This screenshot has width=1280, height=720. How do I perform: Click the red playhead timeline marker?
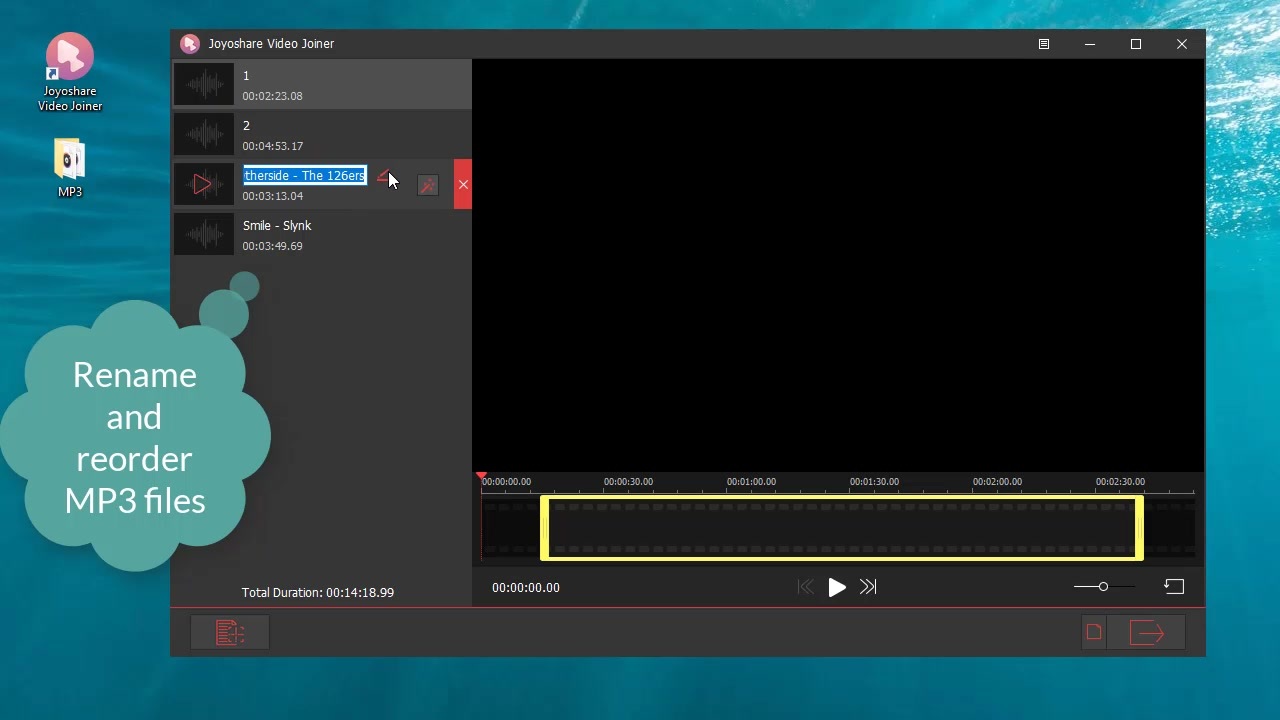(x=481, y=477)
